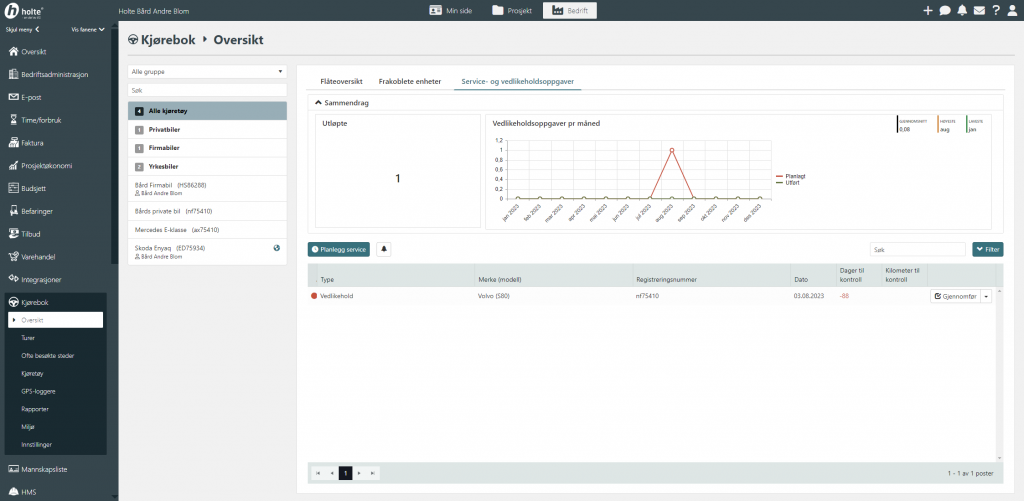Toggle Planlagt series in chart legend
The height and width of the screenshot is (501, 1024).
click(x=797, y=175)
